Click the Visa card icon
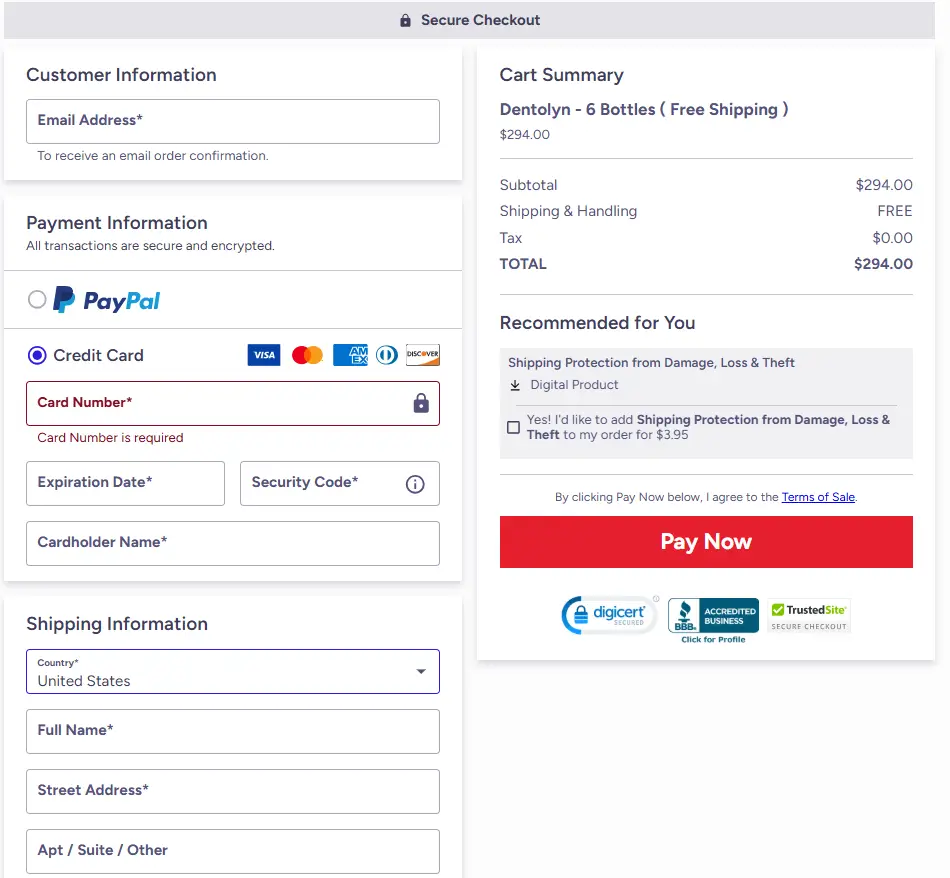Image resolution: width=950 pixels, height=878 pixels. (x=263, y=355)
